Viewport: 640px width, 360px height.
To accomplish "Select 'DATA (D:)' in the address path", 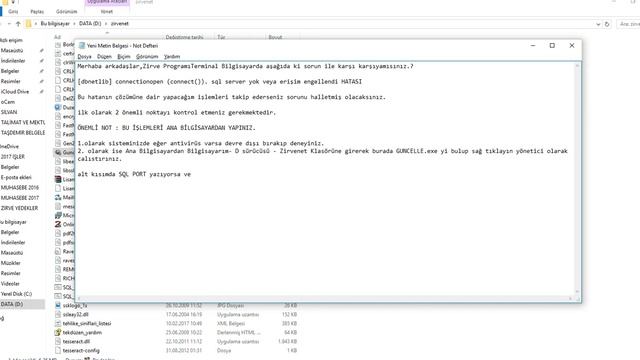I will pos(90,24).
